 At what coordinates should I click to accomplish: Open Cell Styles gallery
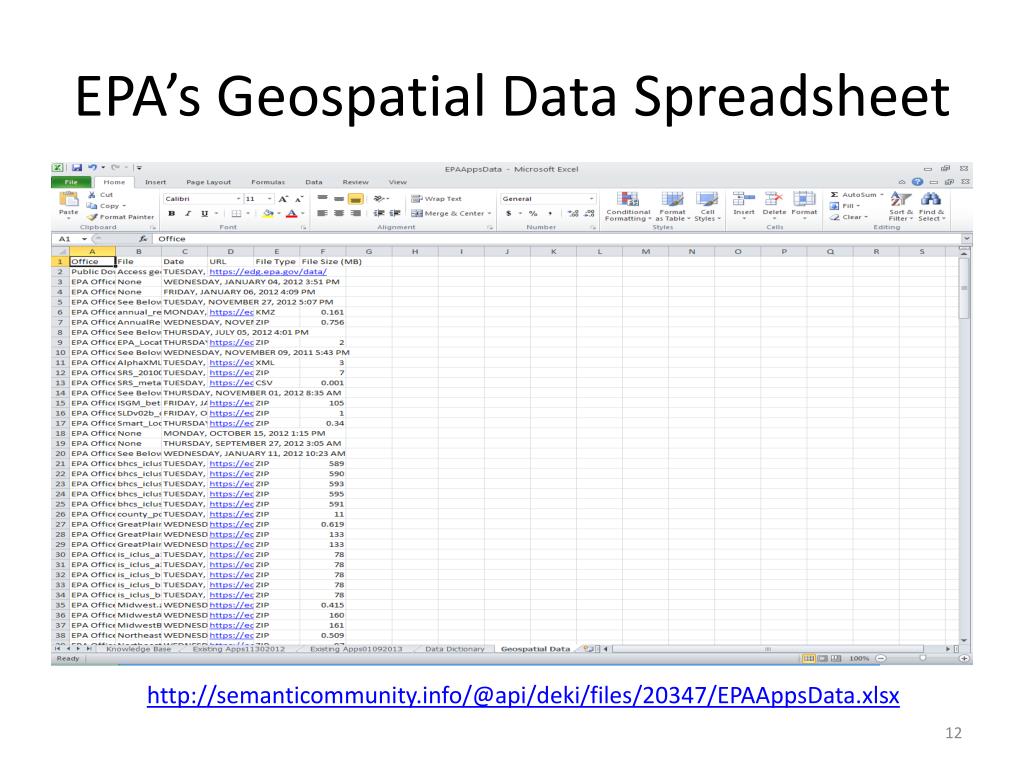click(707, 206)
